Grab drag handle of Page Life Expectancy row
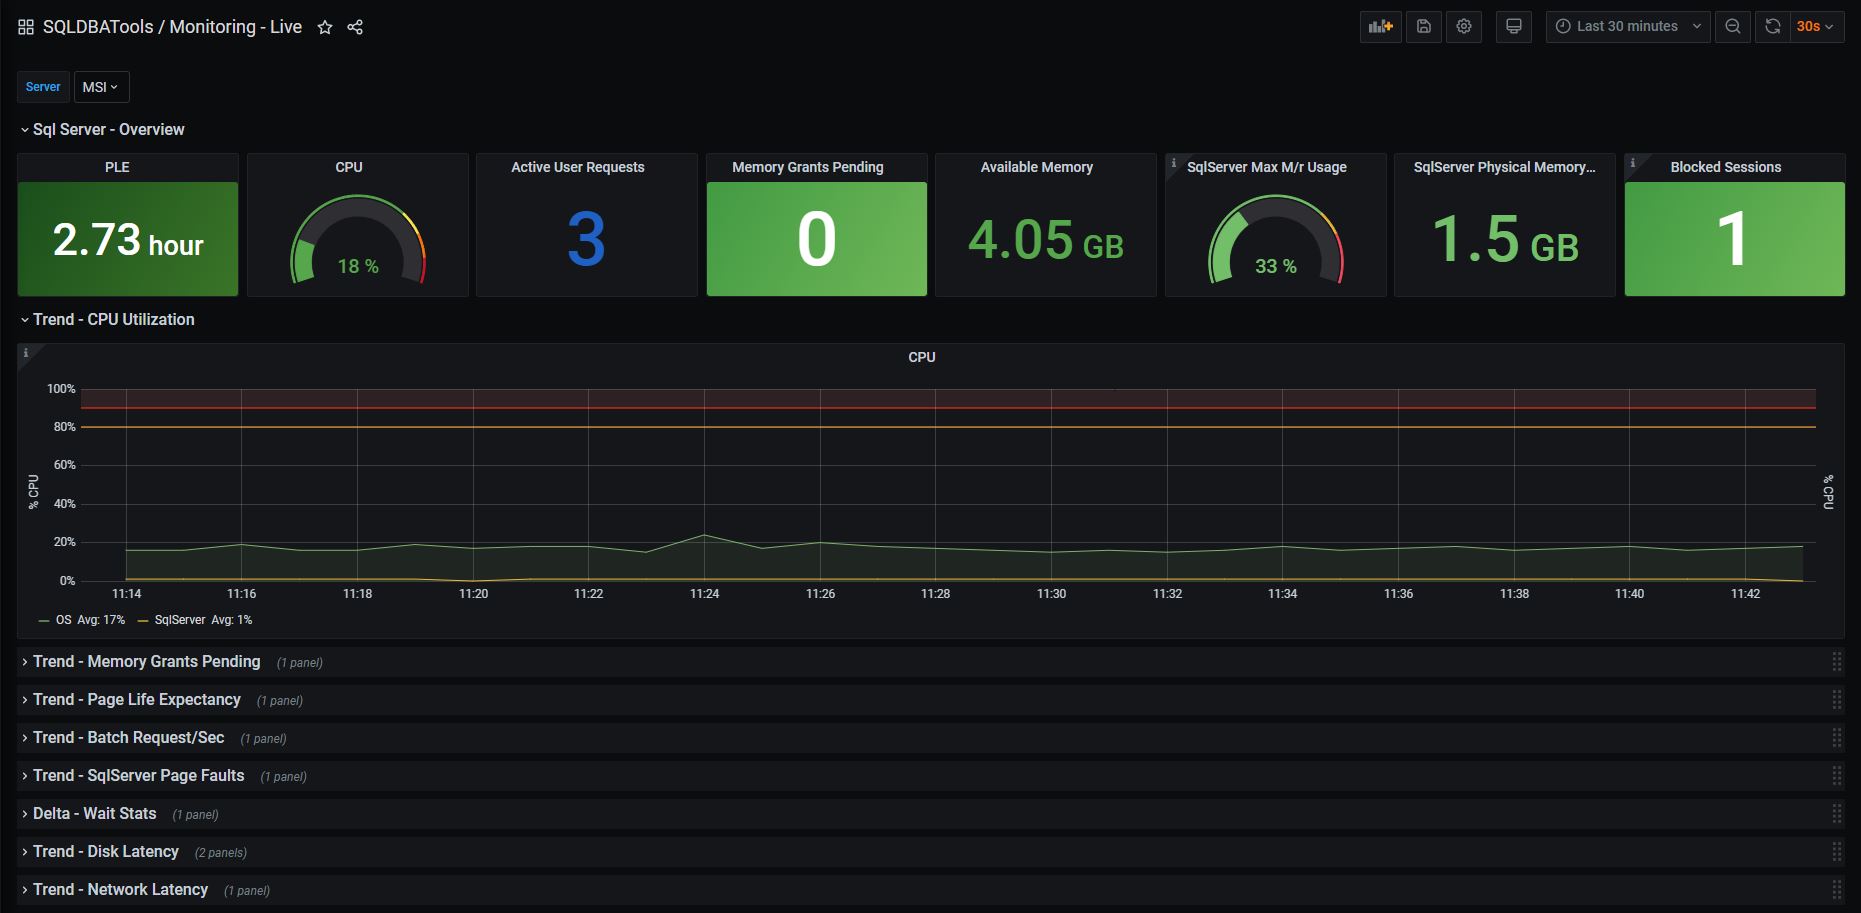The height and width of the screenshot is (913, 1861). coord(1837,699)
